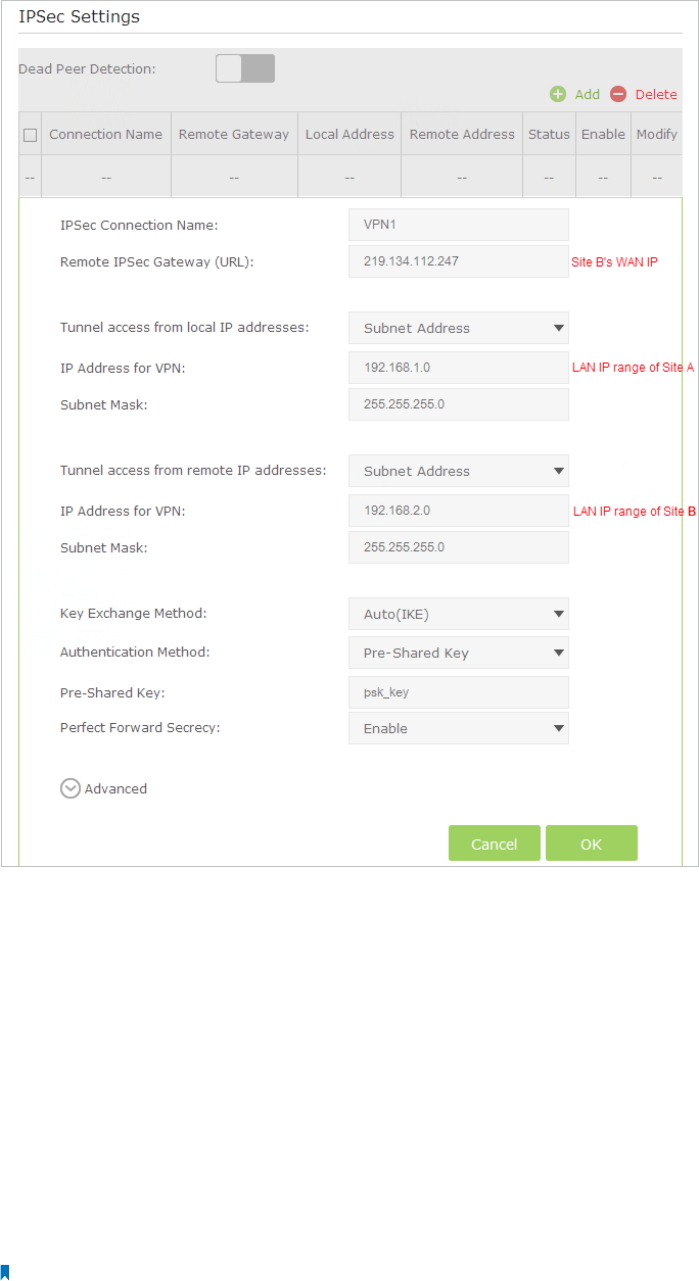Click the IPSec Connection Name field

coord(458,225)
